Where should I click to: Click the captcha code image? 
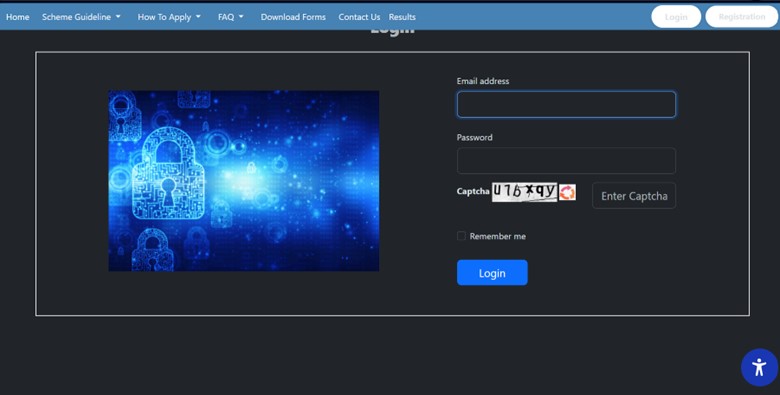click(524, 192)
